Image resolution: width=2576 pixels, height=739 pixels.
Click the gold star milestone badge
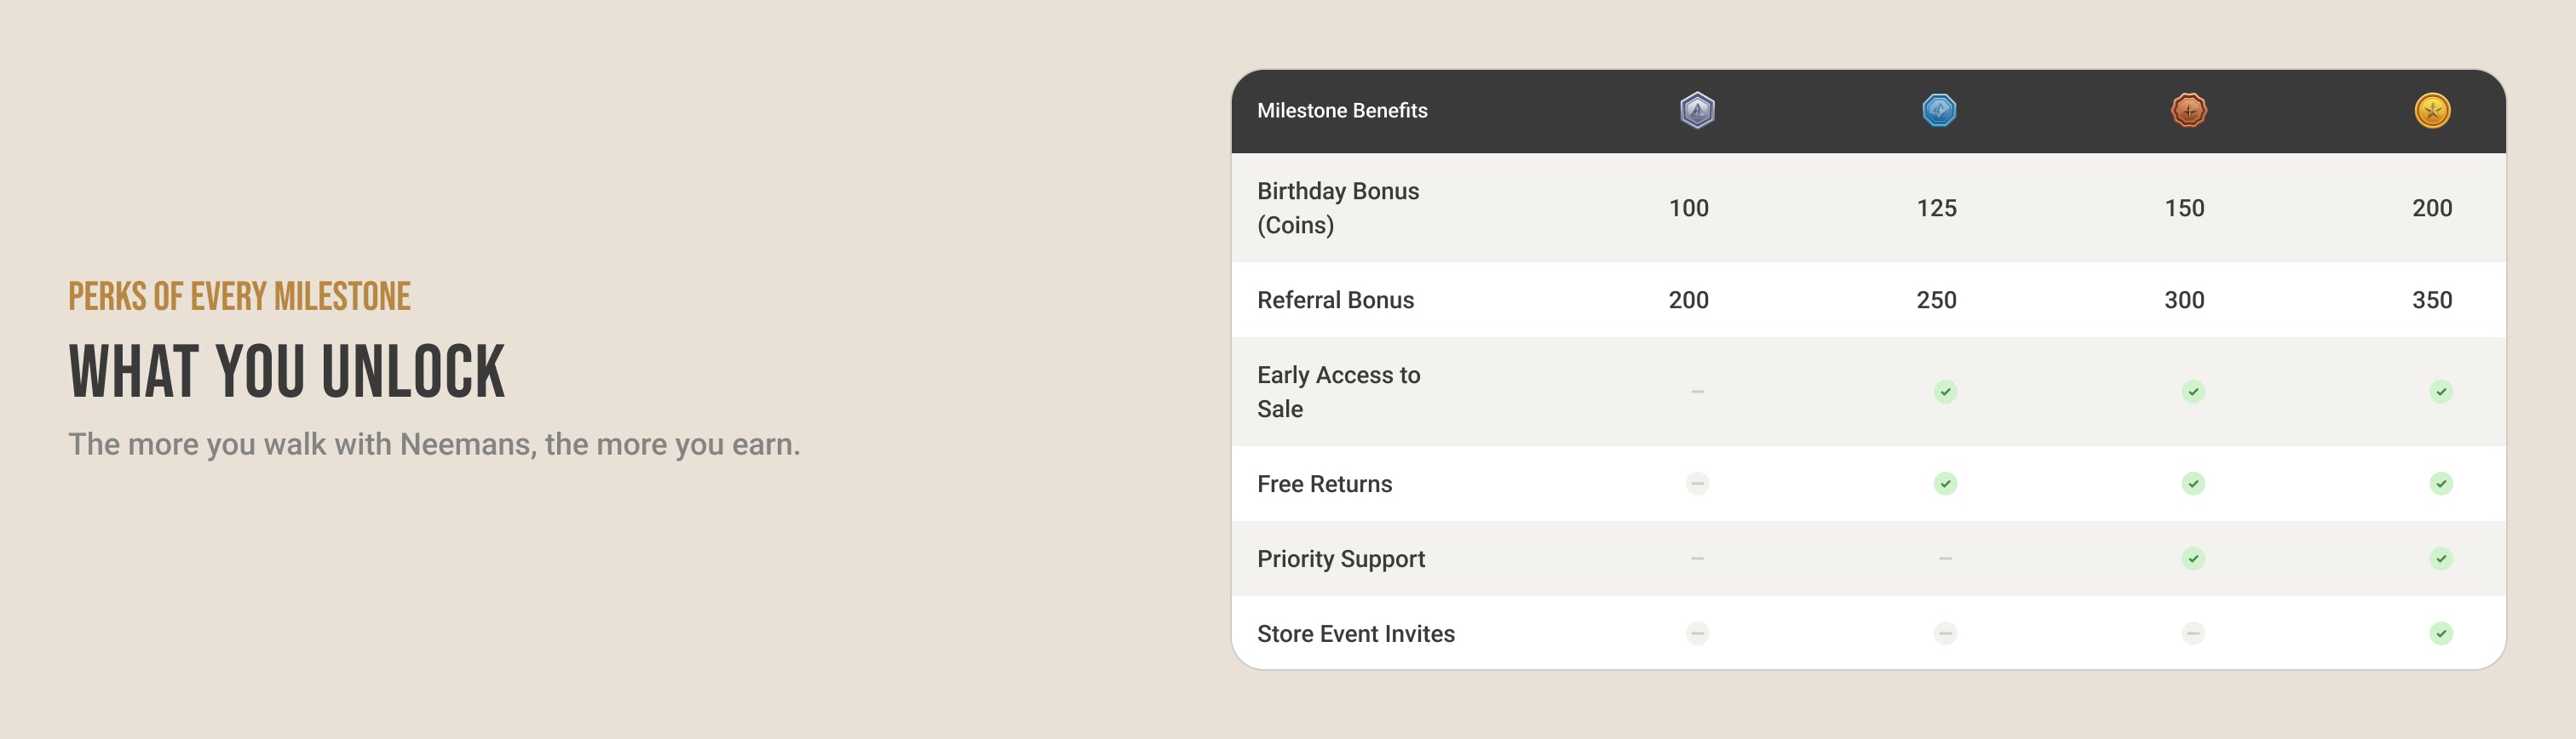click(2432, 110)
